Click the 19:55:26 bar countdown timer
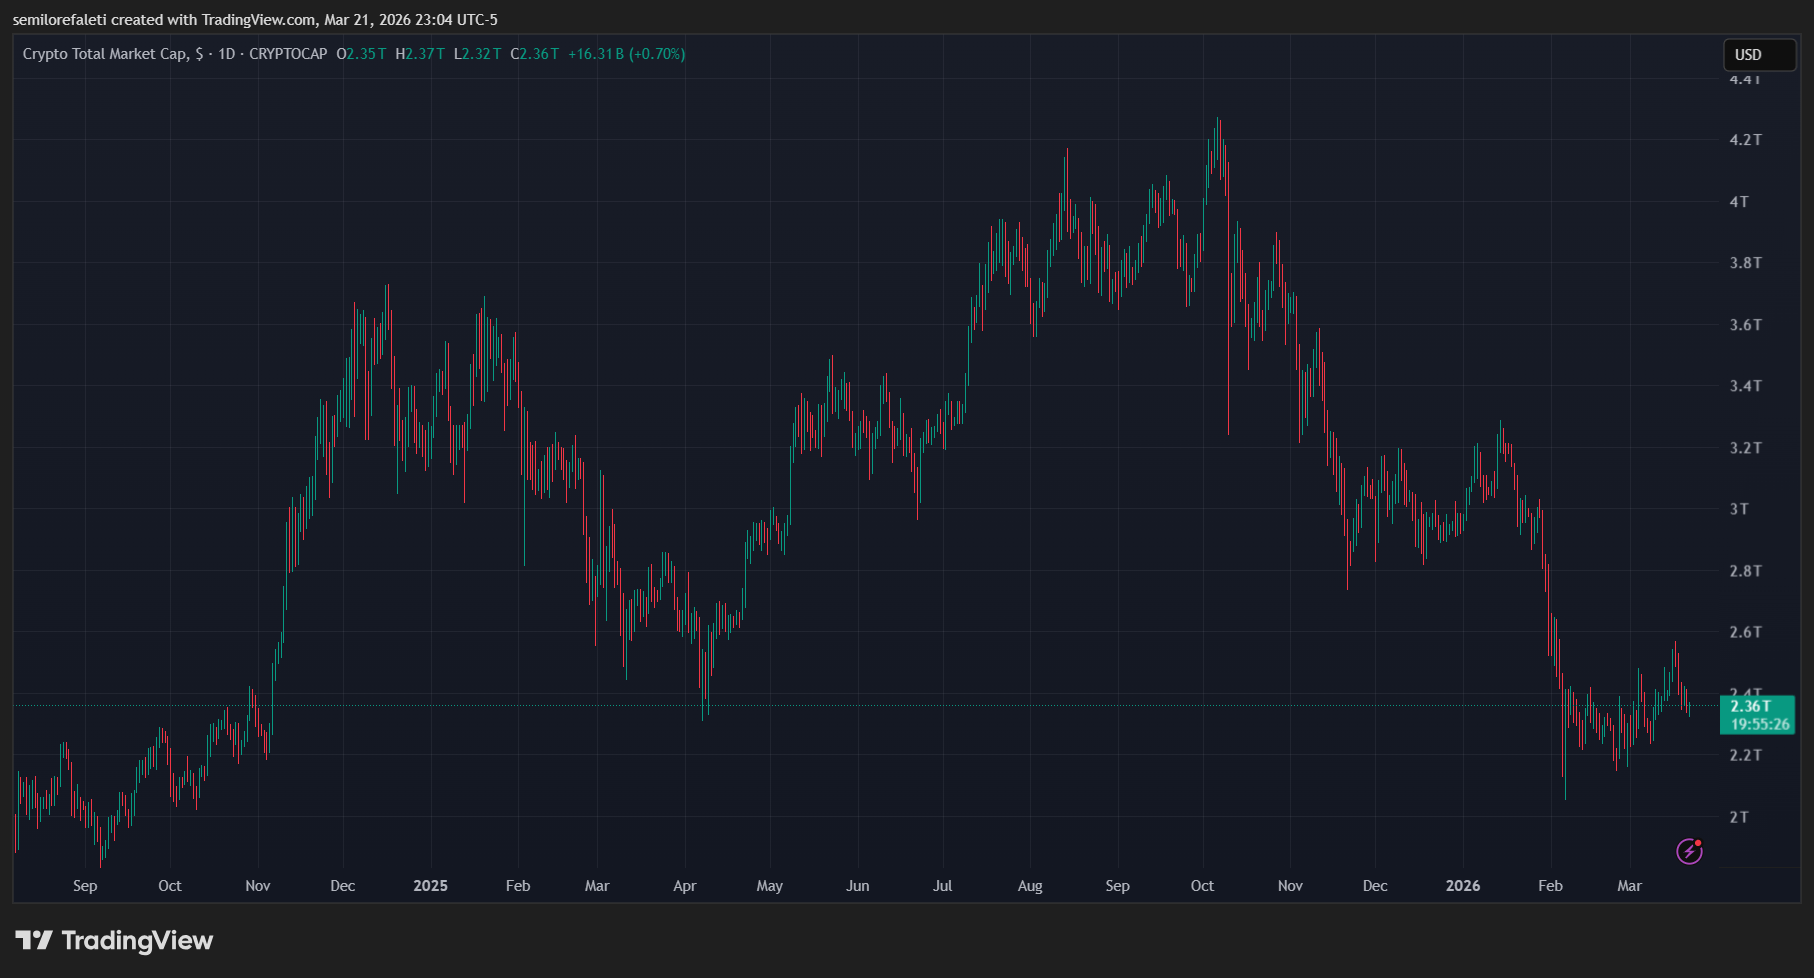This screenshot has height=978, width=1814. (1760, 724)
